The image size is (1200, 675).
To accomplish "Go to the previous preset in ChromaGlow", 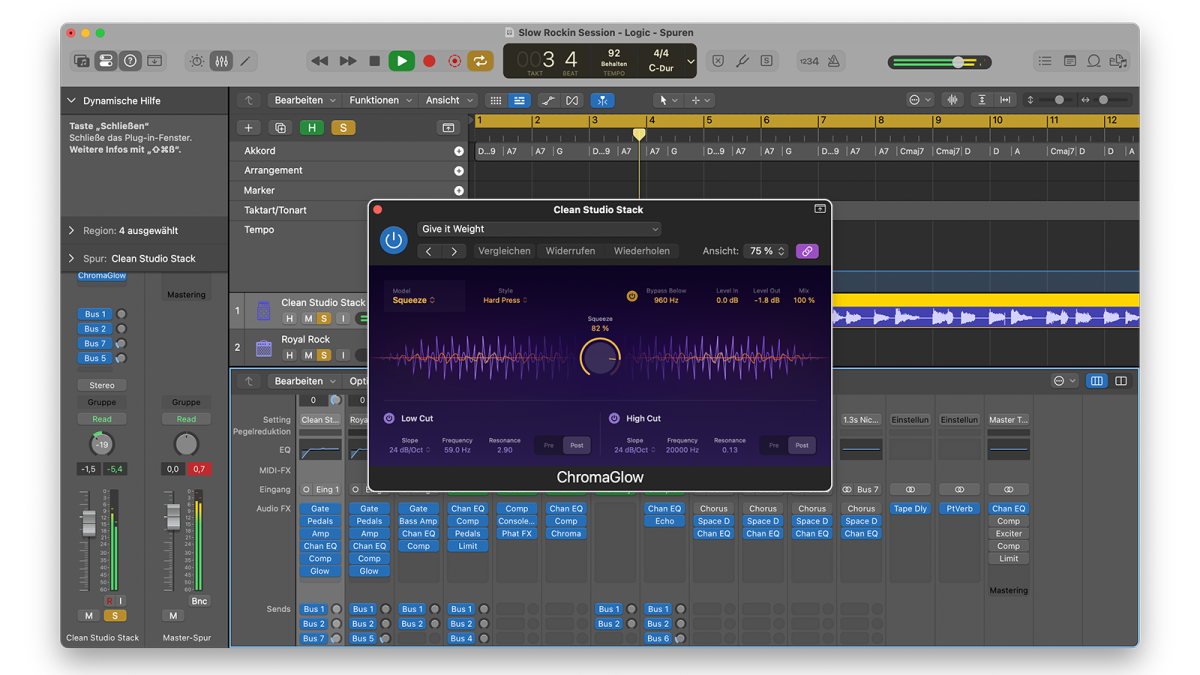I will (430, 251).
